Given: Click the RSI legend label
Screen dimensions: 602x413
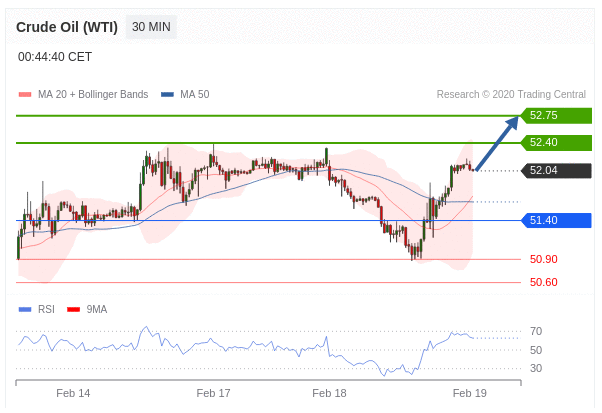Looking at the screenshot, I should pos(46,309).
